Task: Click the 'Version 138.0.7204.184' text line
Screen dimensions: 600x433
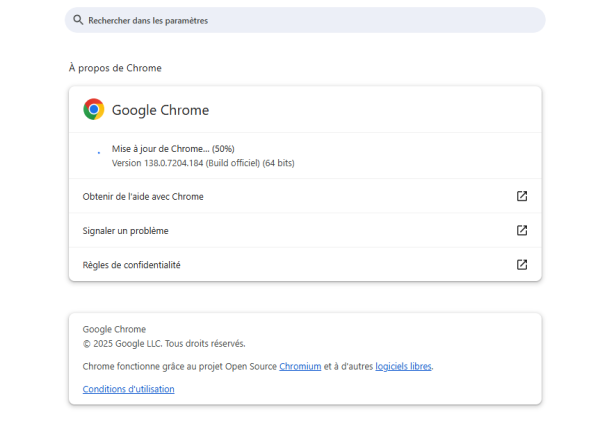Action: pos(203,163)
